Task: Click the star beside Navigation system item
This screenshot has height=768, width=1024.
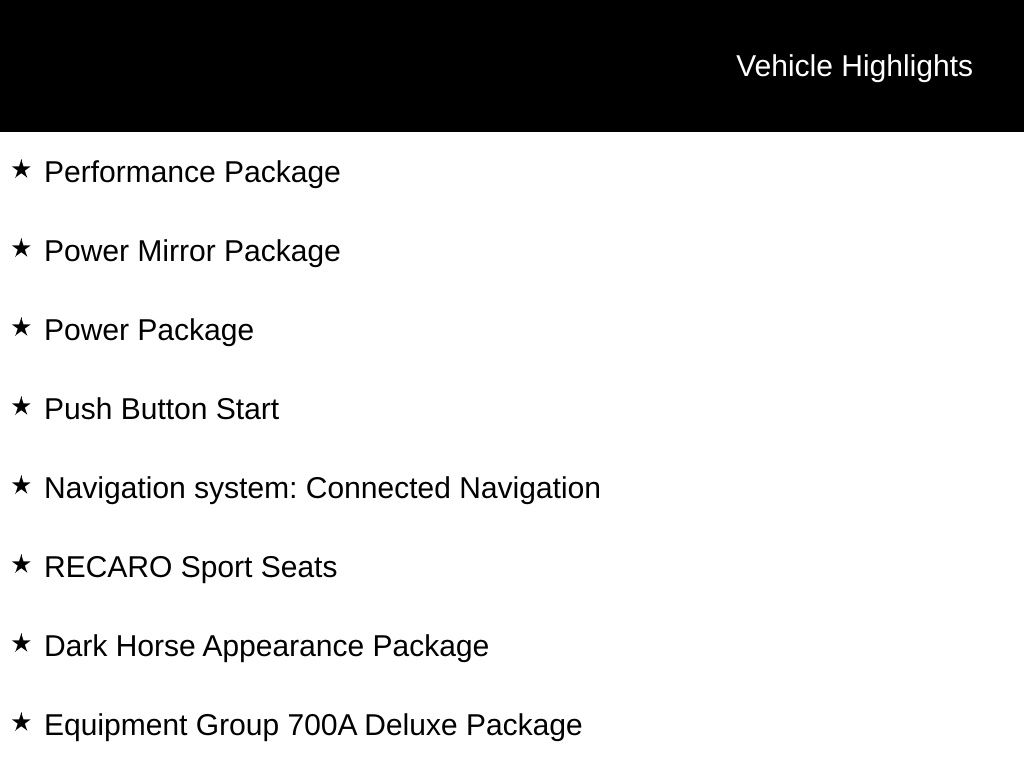Action: coord(21,485)
